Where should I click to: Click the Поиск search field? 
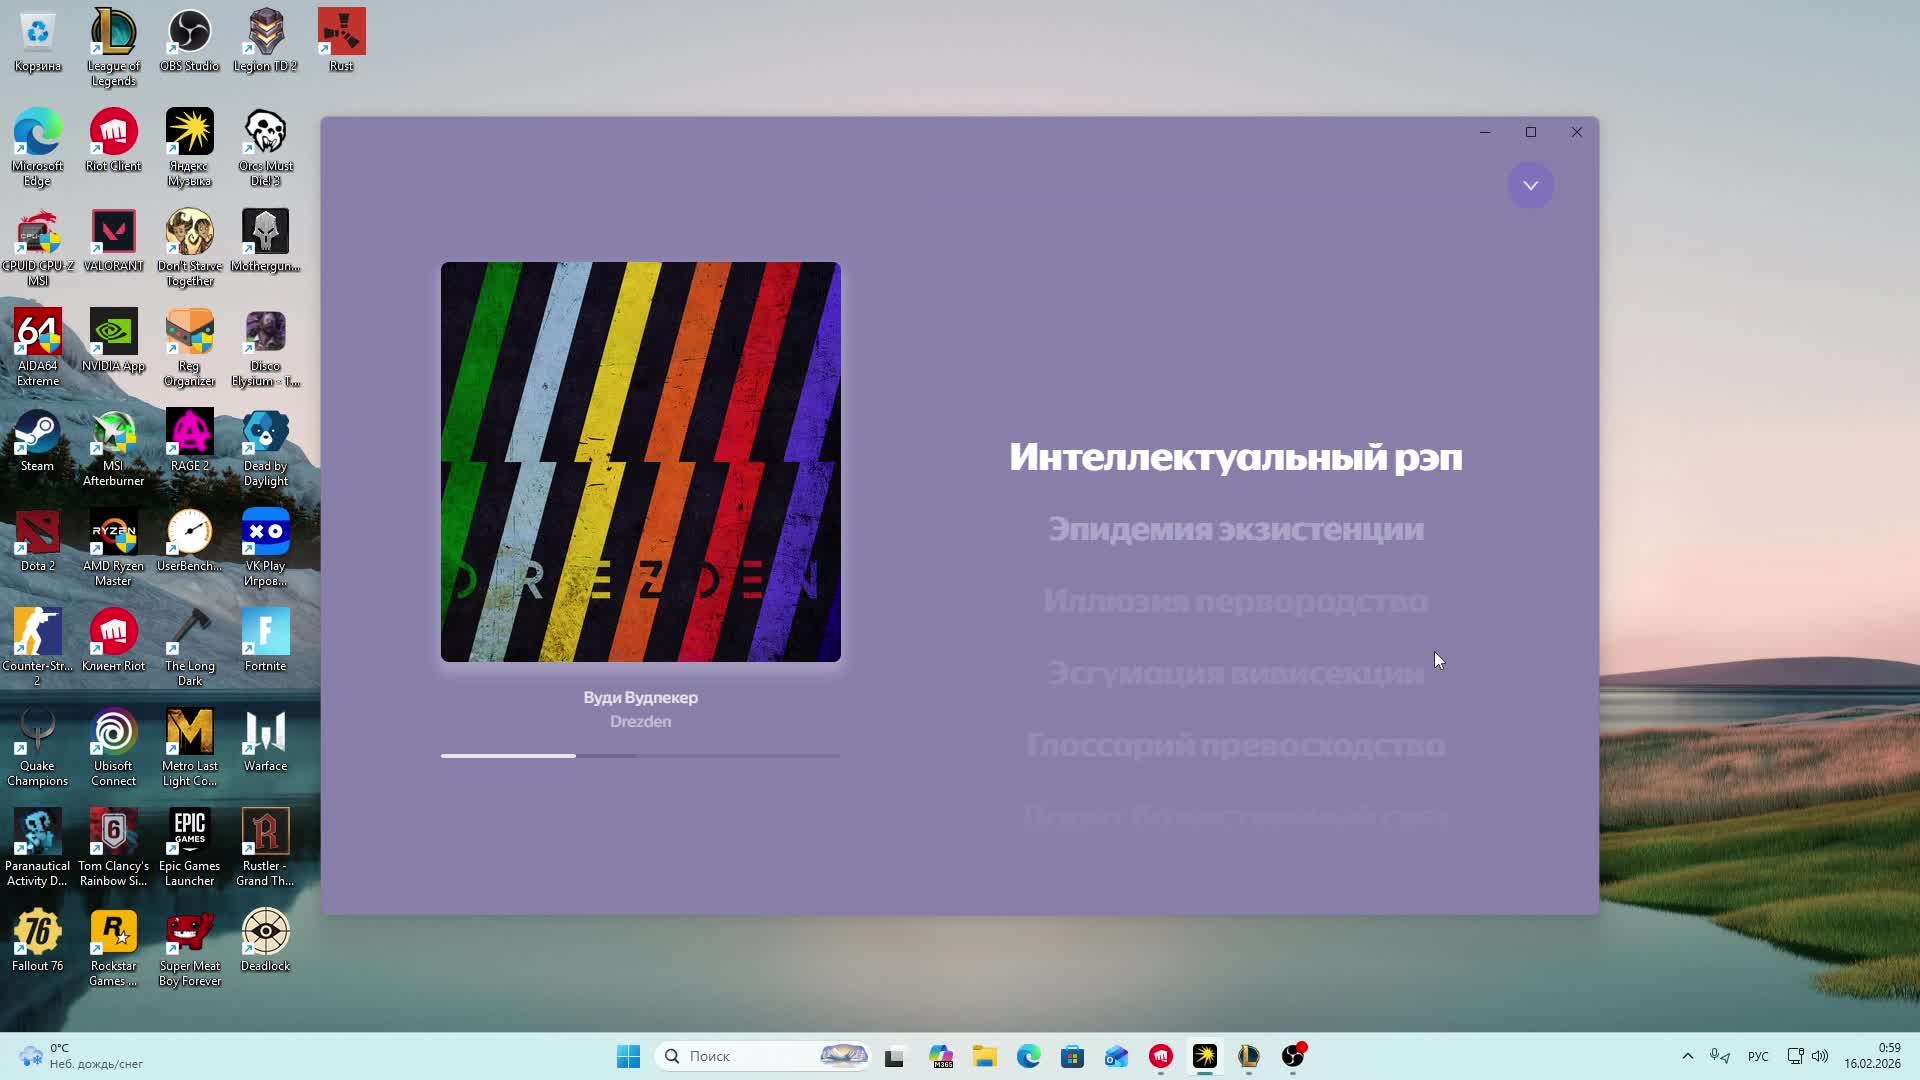(x=760, y=1055)
